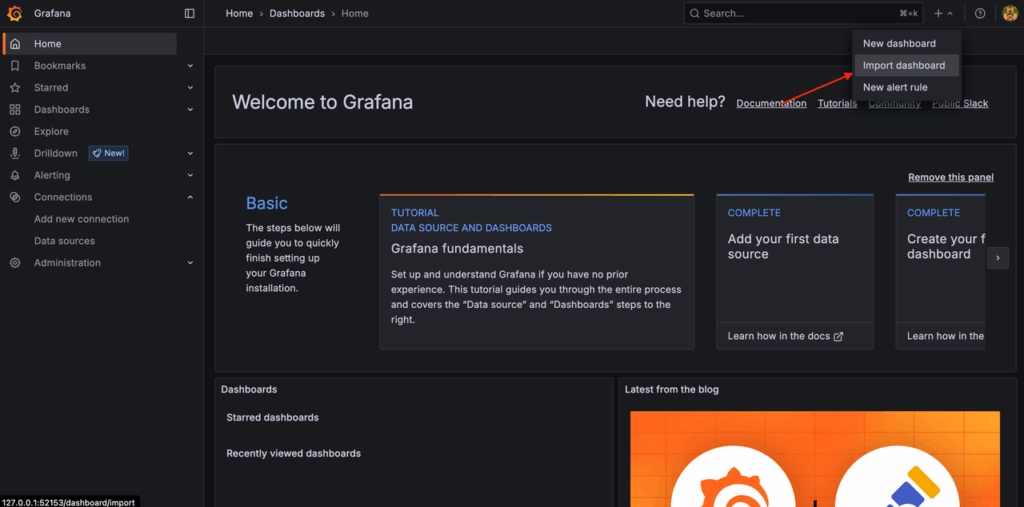The height and width of the screenshot is (507, 1024).
Task: Open the blog post thumbnail image
Action: pyautogui.click(x=814, y=459)
